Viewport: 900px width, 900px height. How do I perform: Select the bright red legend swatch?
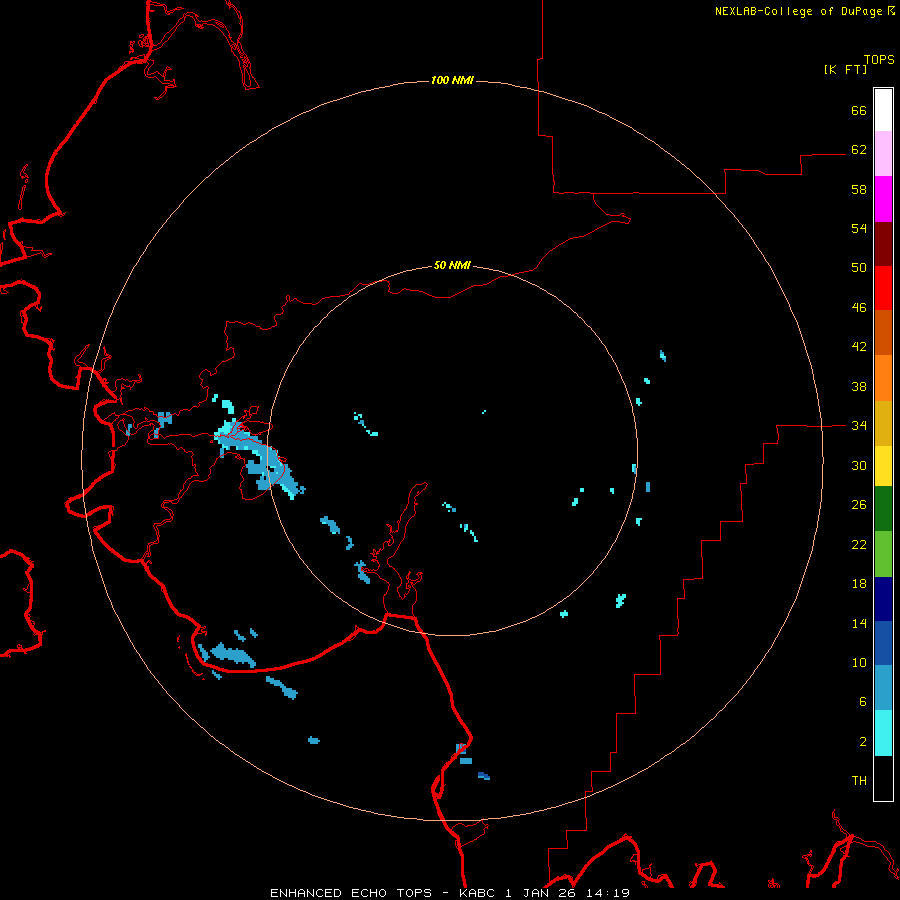[883, 288]
